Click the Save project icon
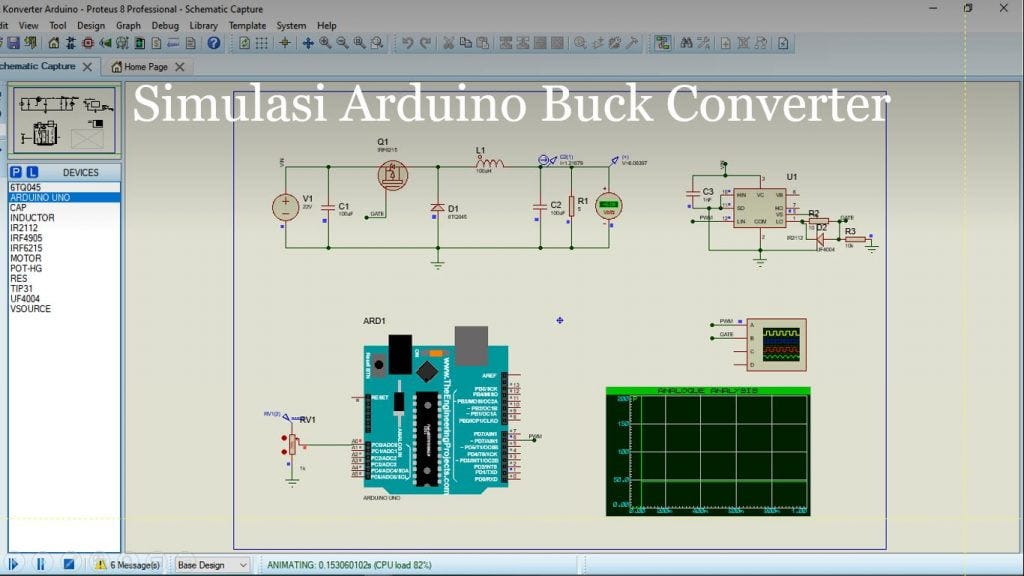This screenshot has width=1024, height=576. pos(15,44)
